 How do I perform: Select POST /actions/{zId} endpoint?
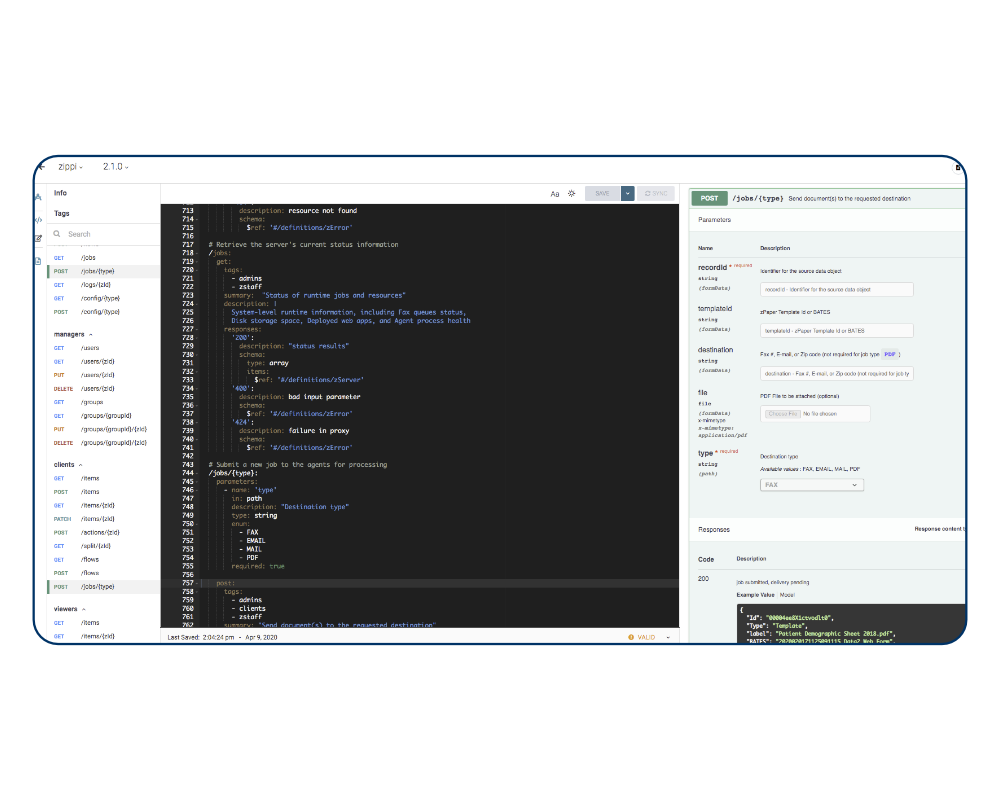(x=104, y=533)
